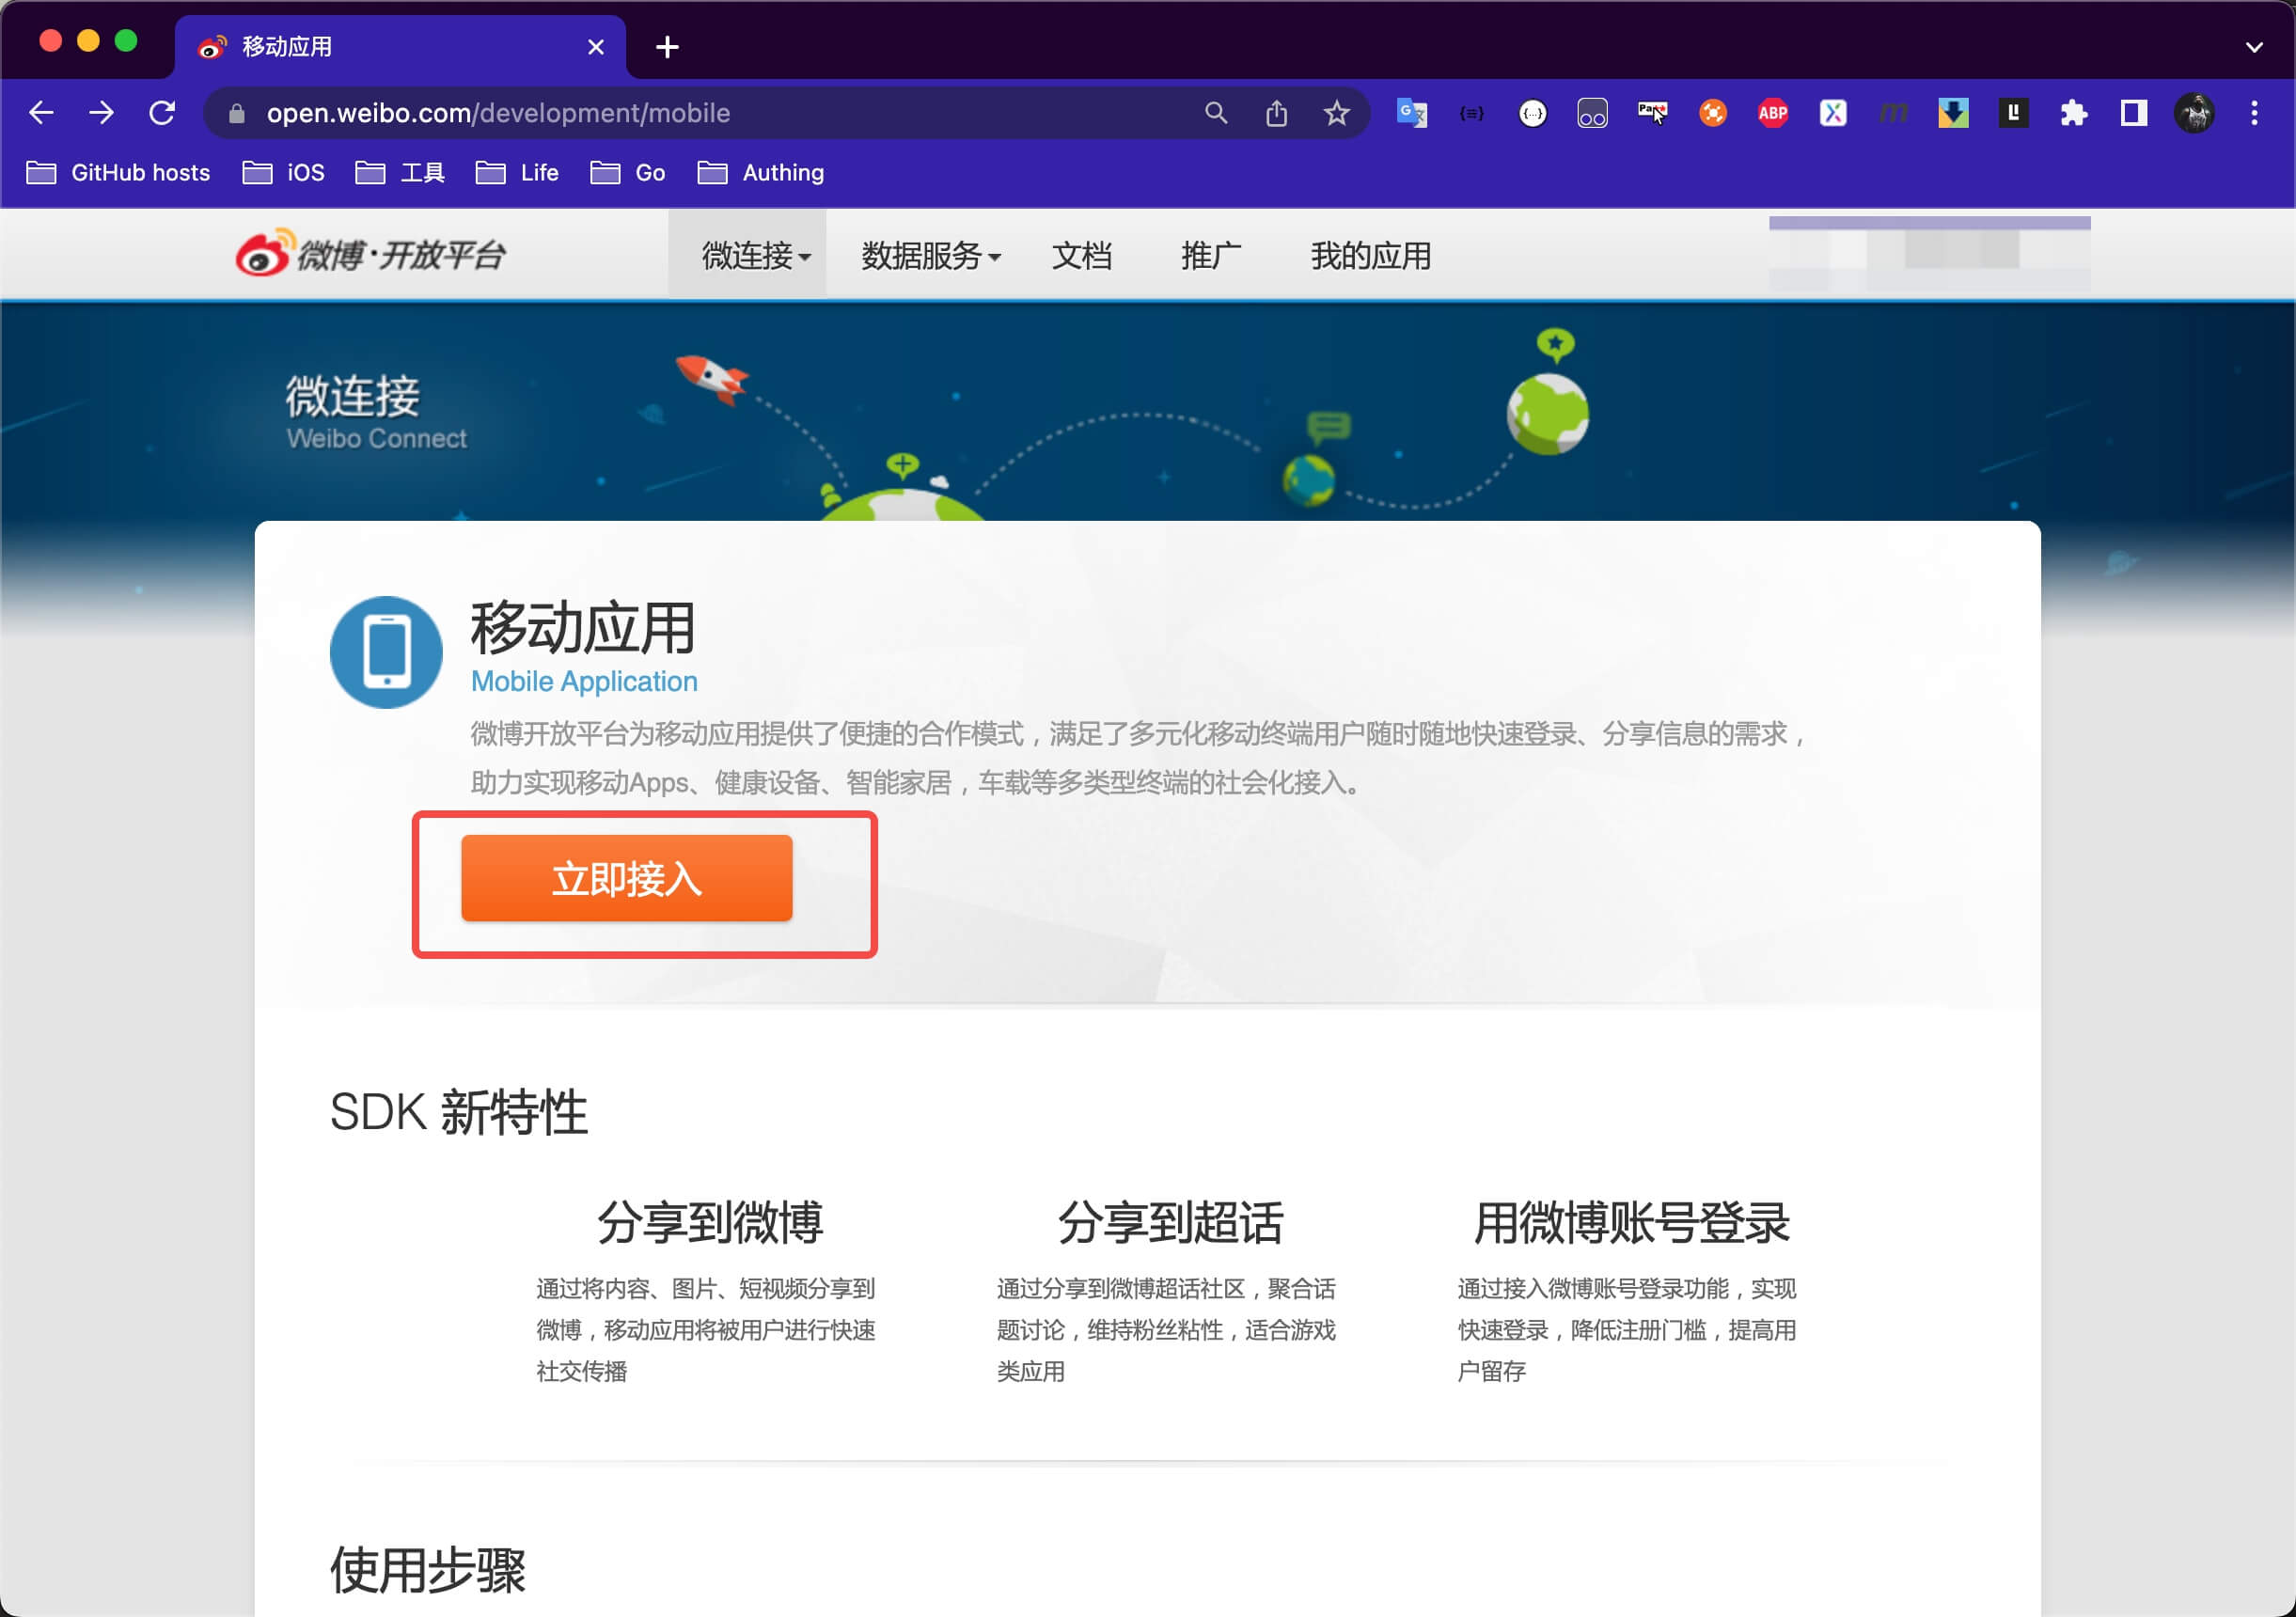Click the blue mobile phone app icon
Viewport: 2296px width, 1617px height.
click(386, 652)
